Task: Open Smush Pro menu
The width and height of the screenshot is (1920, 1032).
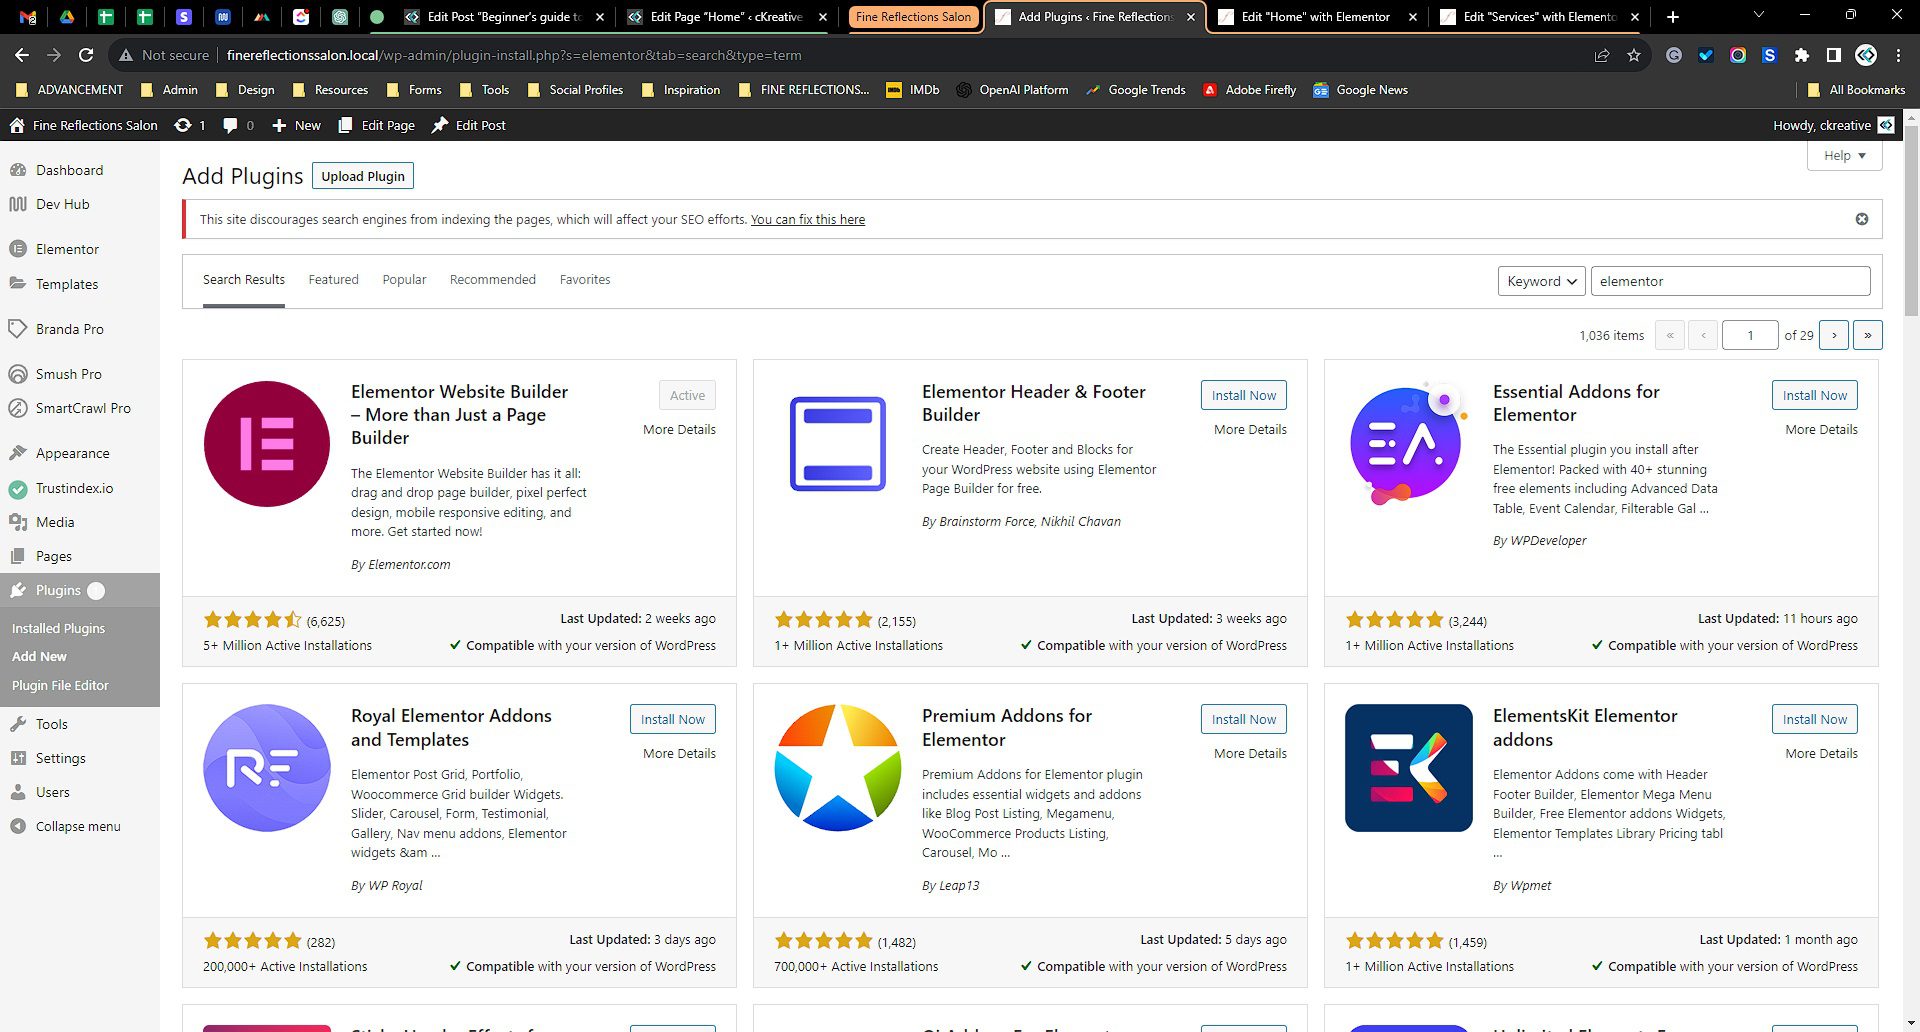Action: point(68,374)
